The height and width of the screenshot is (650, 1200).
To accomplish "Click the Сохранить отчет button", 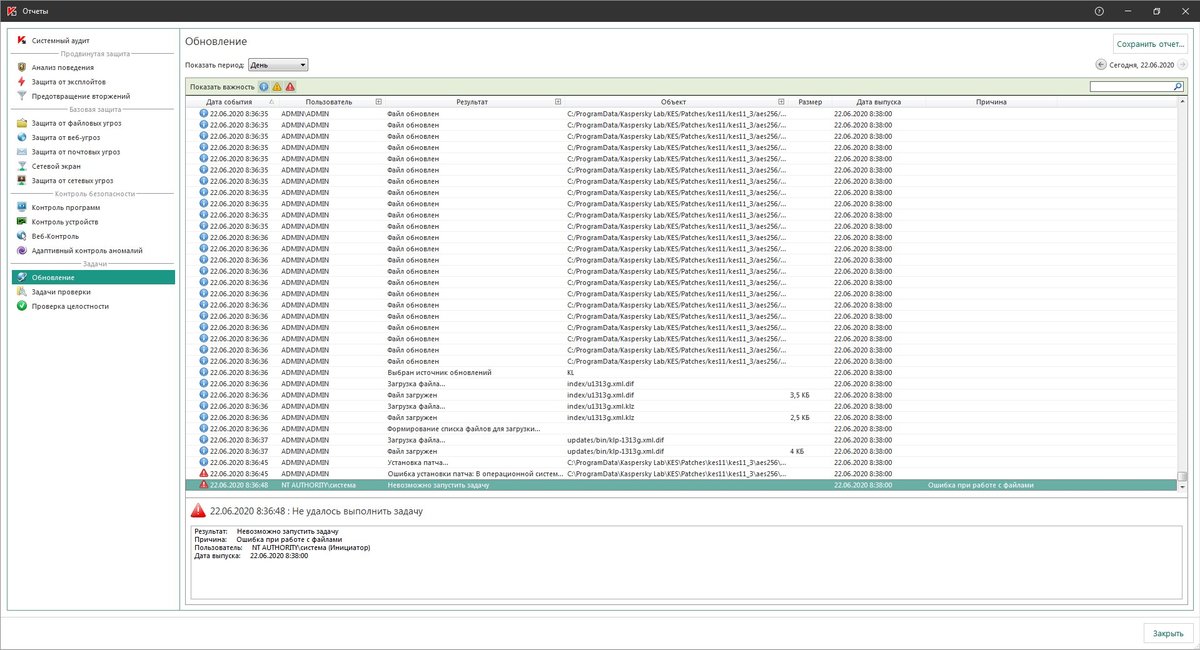I will coord(1150,44).
